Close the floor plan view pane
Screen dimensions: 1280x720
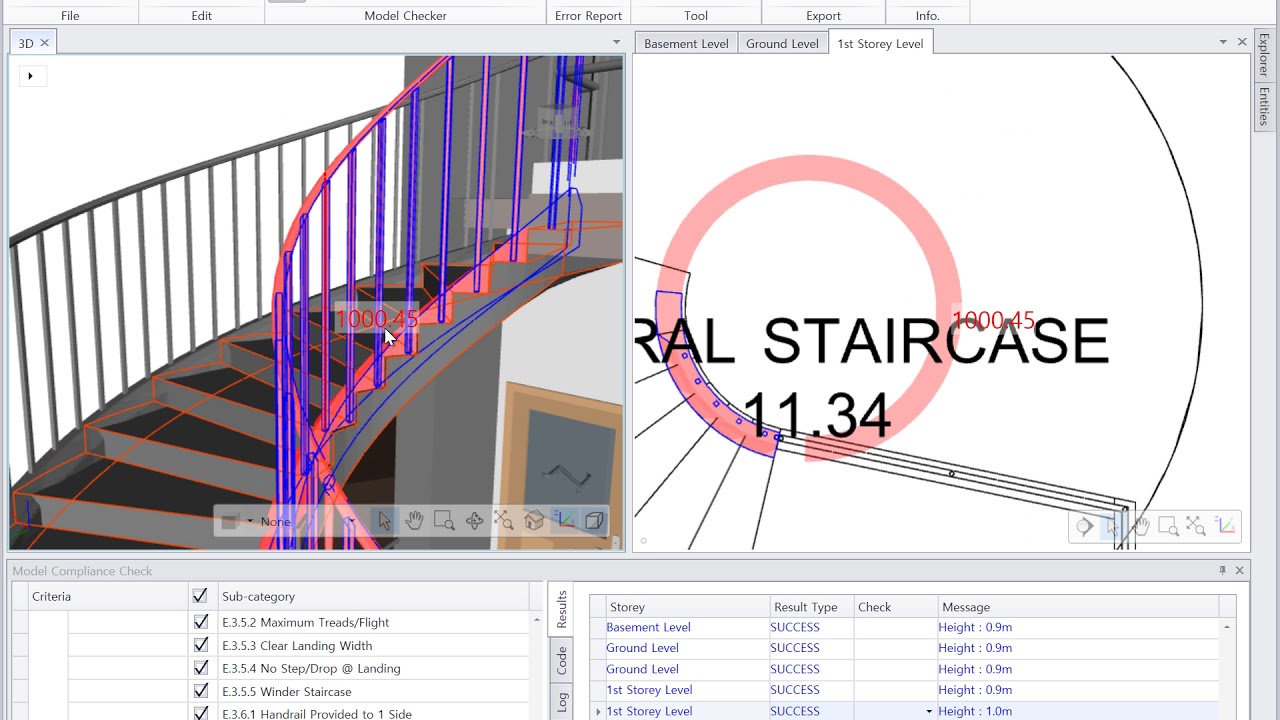pos(1242,42)
